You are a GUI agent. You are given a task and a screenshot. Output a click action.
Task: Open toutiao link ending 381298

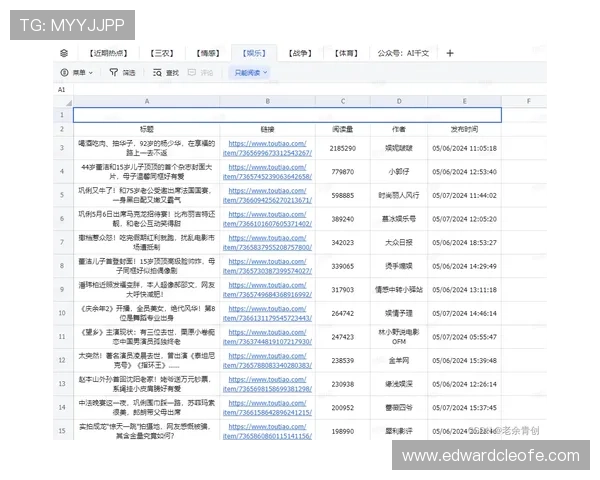click(x=267, y=384)
